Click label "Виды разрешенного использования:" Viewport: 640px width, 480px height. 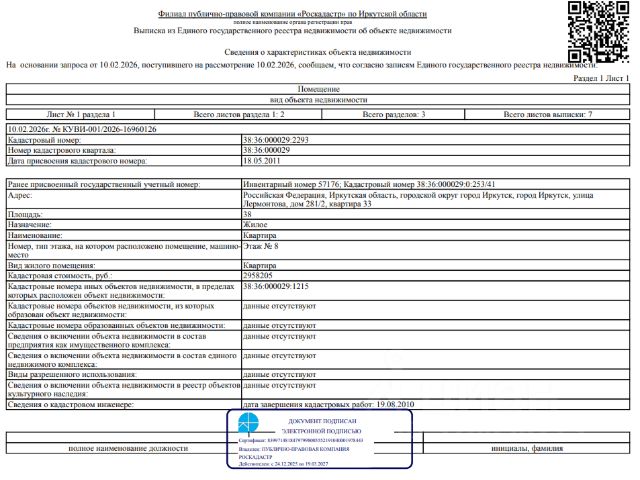coord(72,375)
